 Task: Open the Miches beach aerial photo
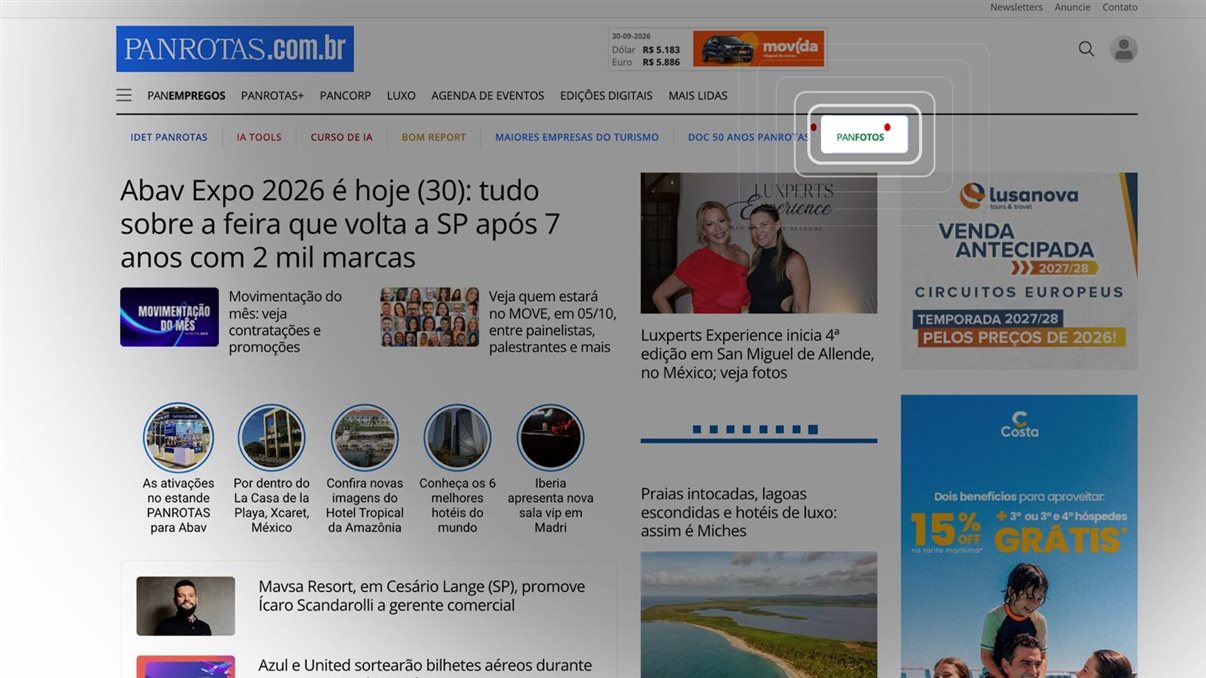tap(759, 615)
